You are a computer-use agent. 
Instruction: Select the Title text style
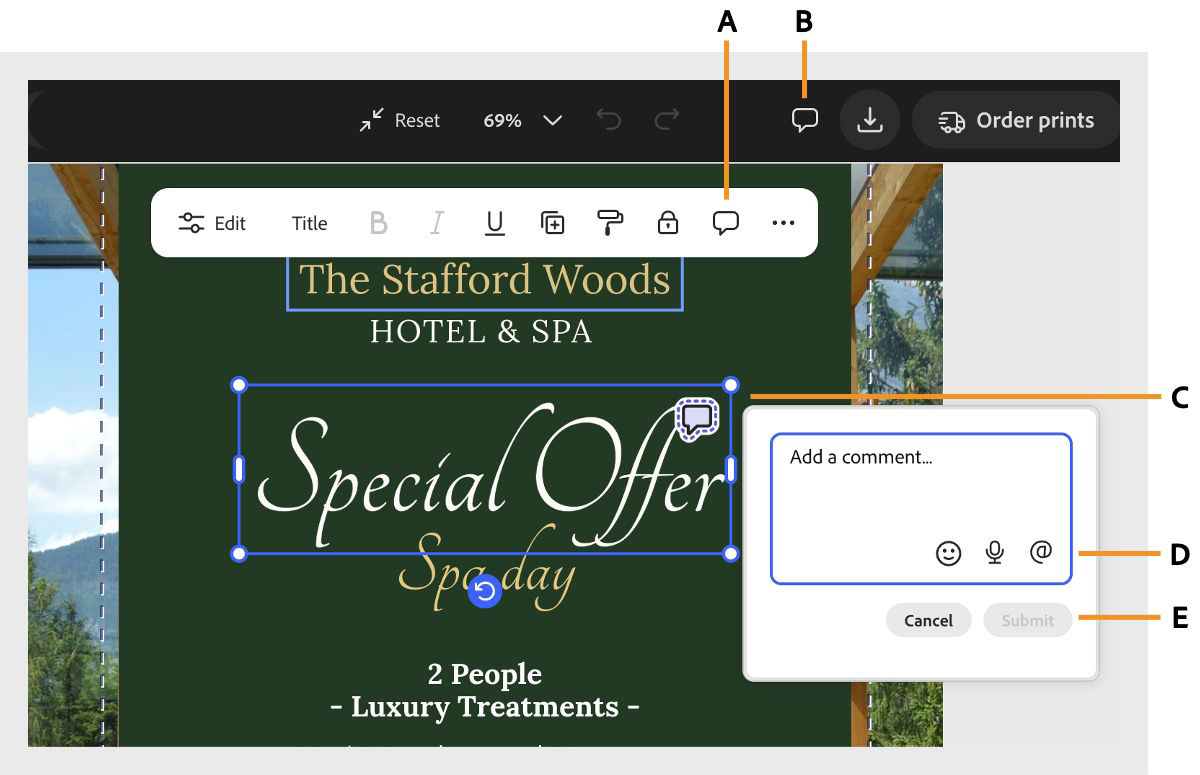click(x=309, y=223)
